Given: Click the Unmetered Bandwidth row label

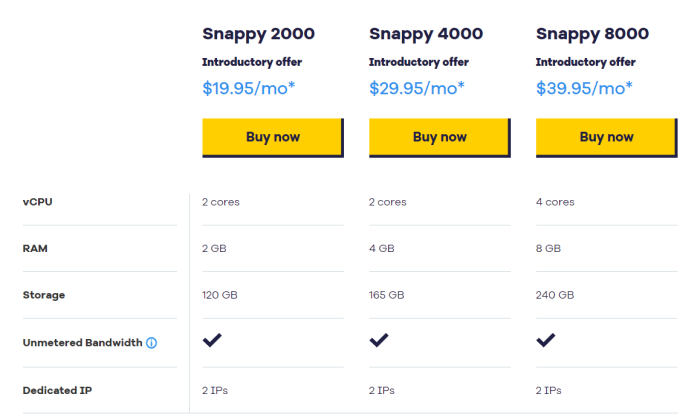Looking at the screenshot, I should coord(83,343).
